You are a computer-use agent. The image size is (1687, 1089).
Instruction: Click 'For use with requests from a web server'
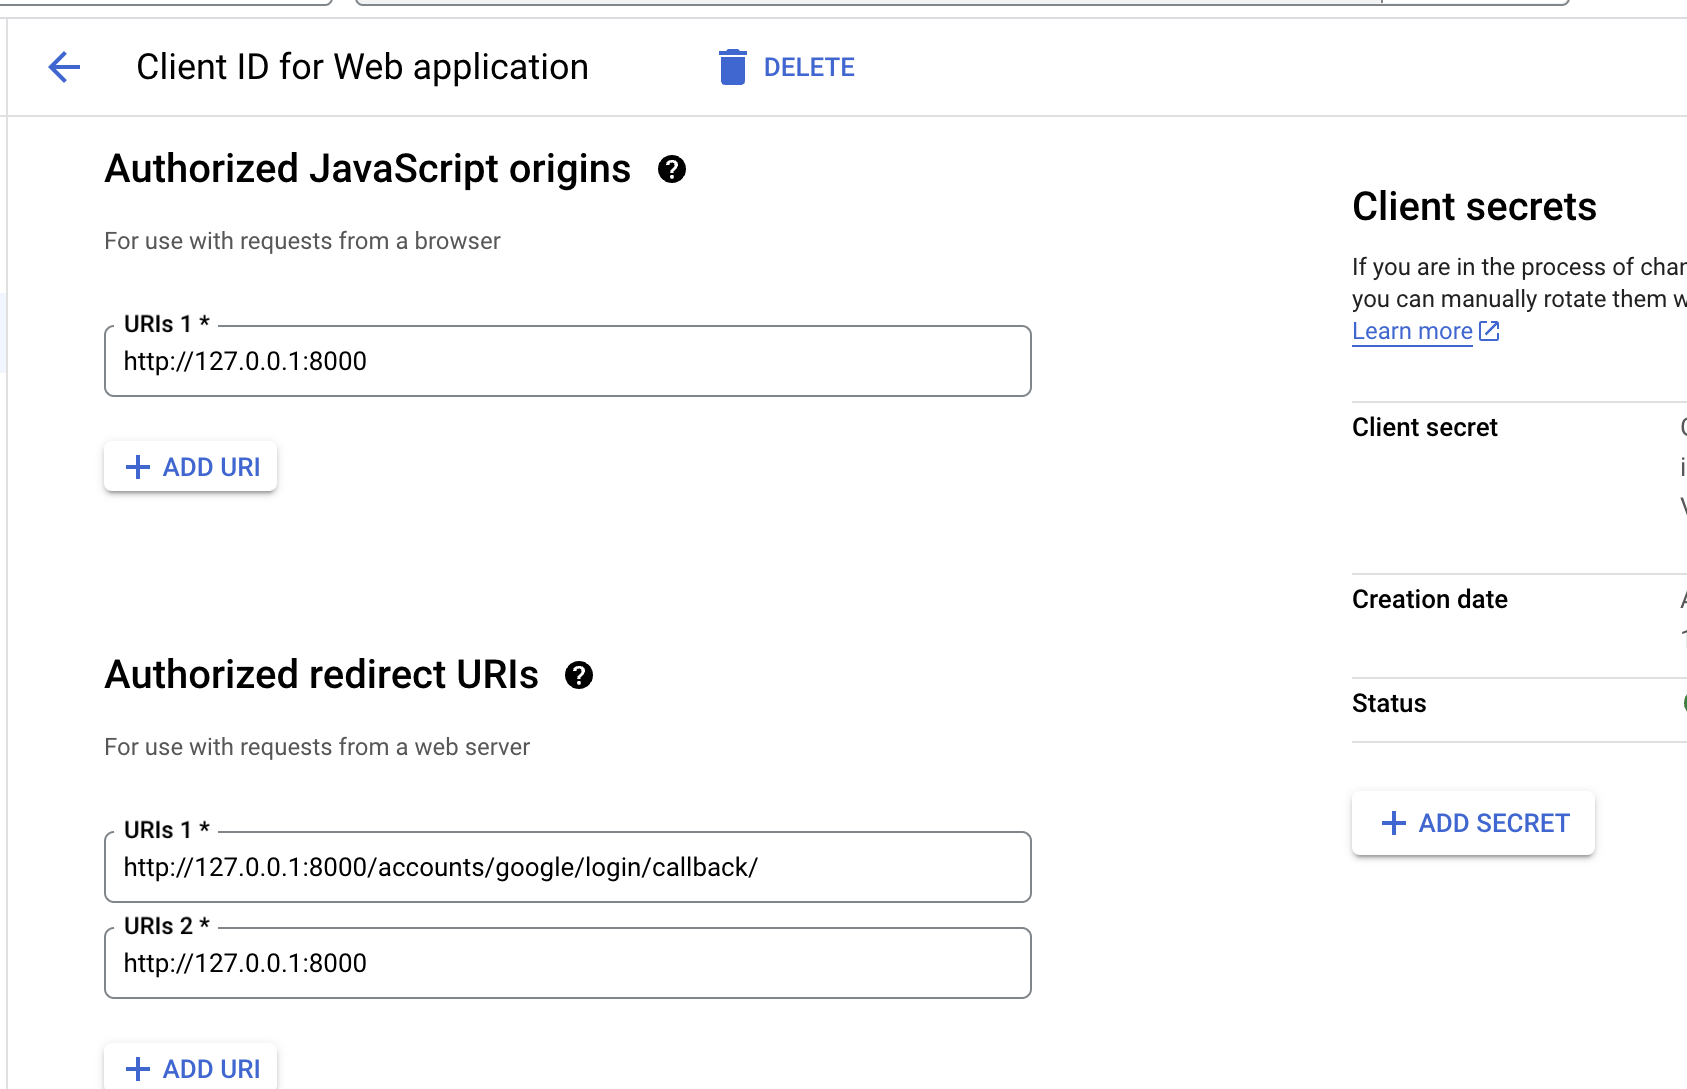317,747
